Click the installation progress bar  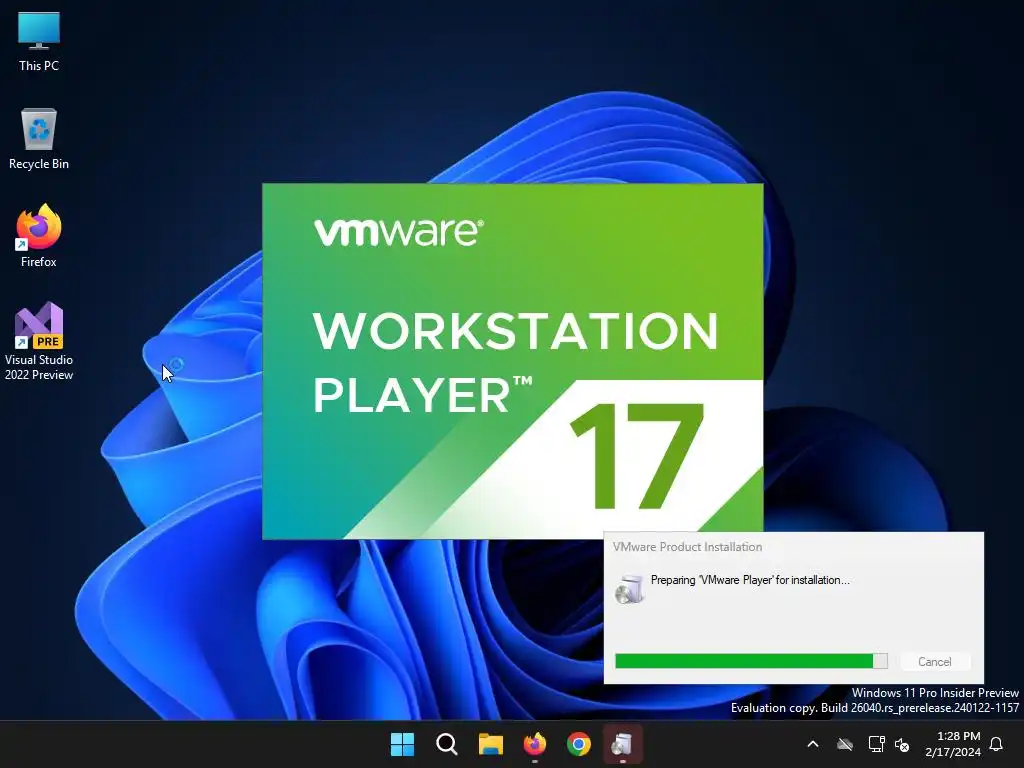(751, 661)
